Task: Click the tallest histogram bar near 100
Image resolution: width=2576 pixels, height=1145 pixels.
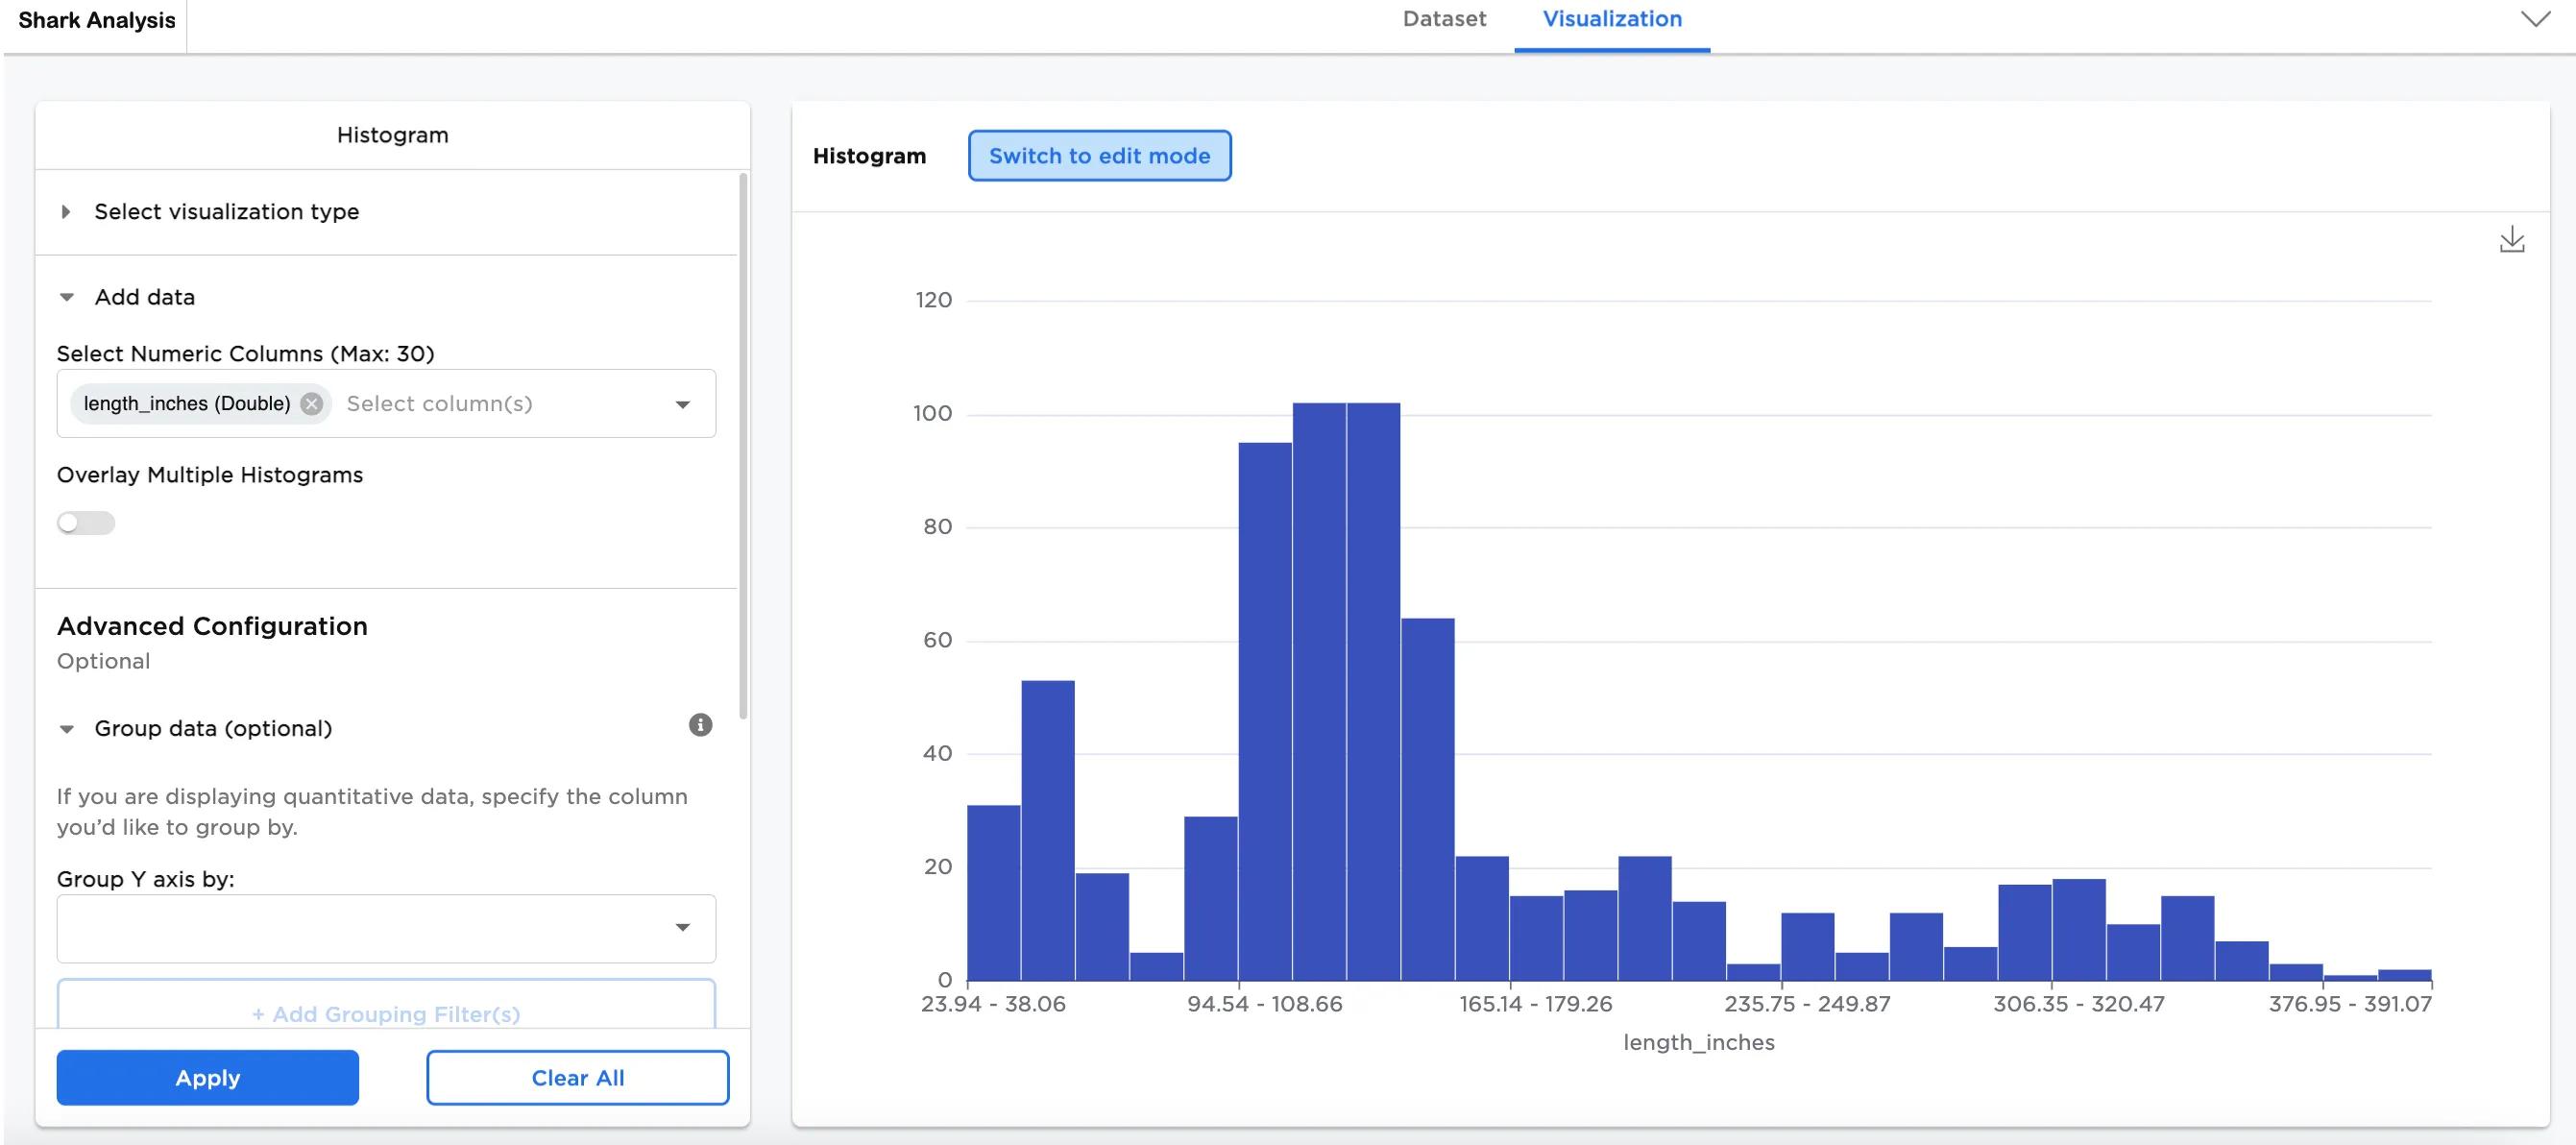Action: tap(1319, 690)
